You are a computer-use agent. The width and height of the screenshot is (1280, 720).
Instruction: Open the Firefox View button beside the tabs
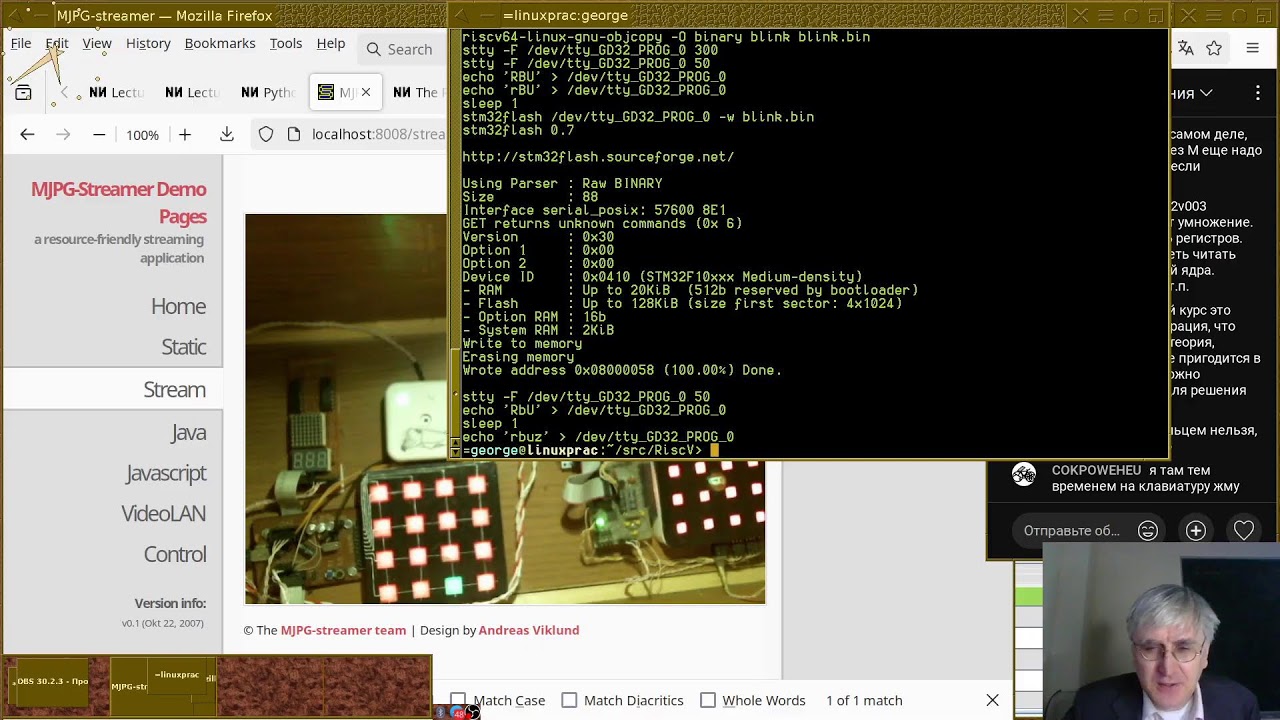coord(23,92)
